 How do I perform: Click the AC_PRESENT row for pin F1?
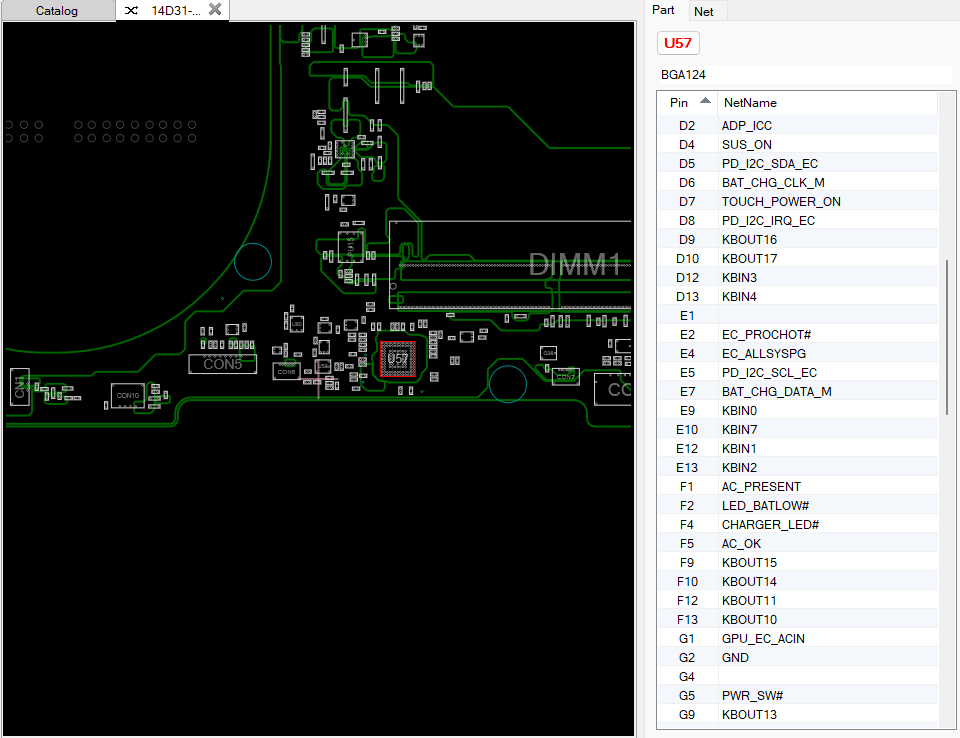point(761,486)
